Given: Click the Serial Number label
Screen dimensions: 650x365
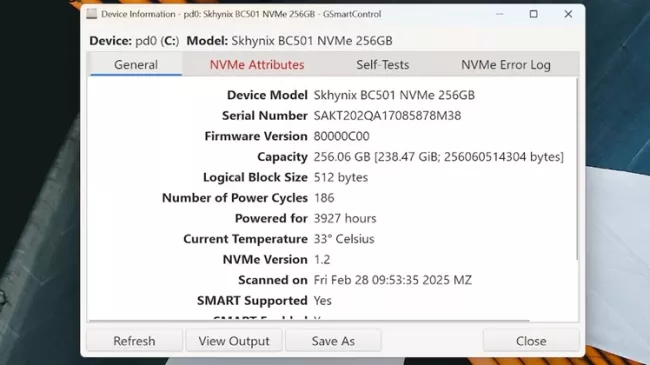Looking at the screenshot, I should [264, 116].
